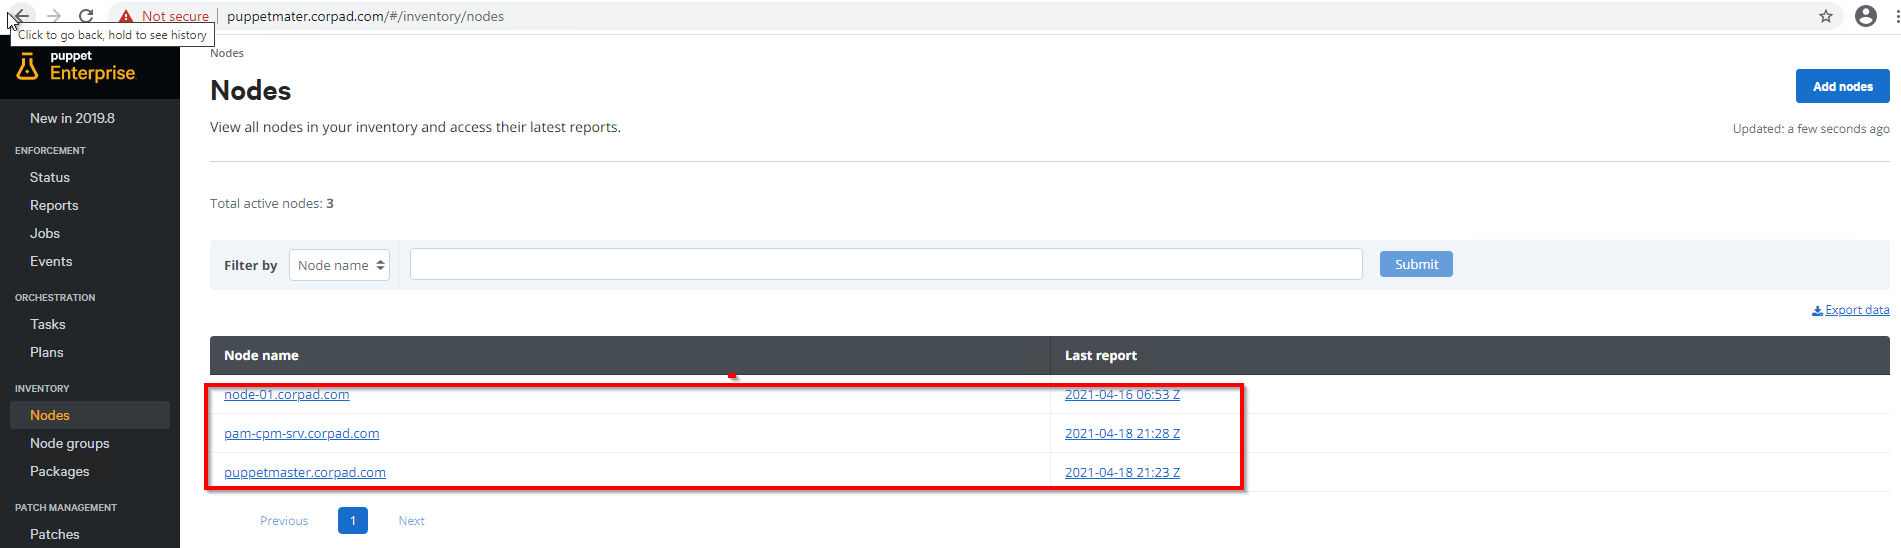Open Tasks under Orchestration
The width and height of the screenshot is (1901, 548).
(48, 324)
